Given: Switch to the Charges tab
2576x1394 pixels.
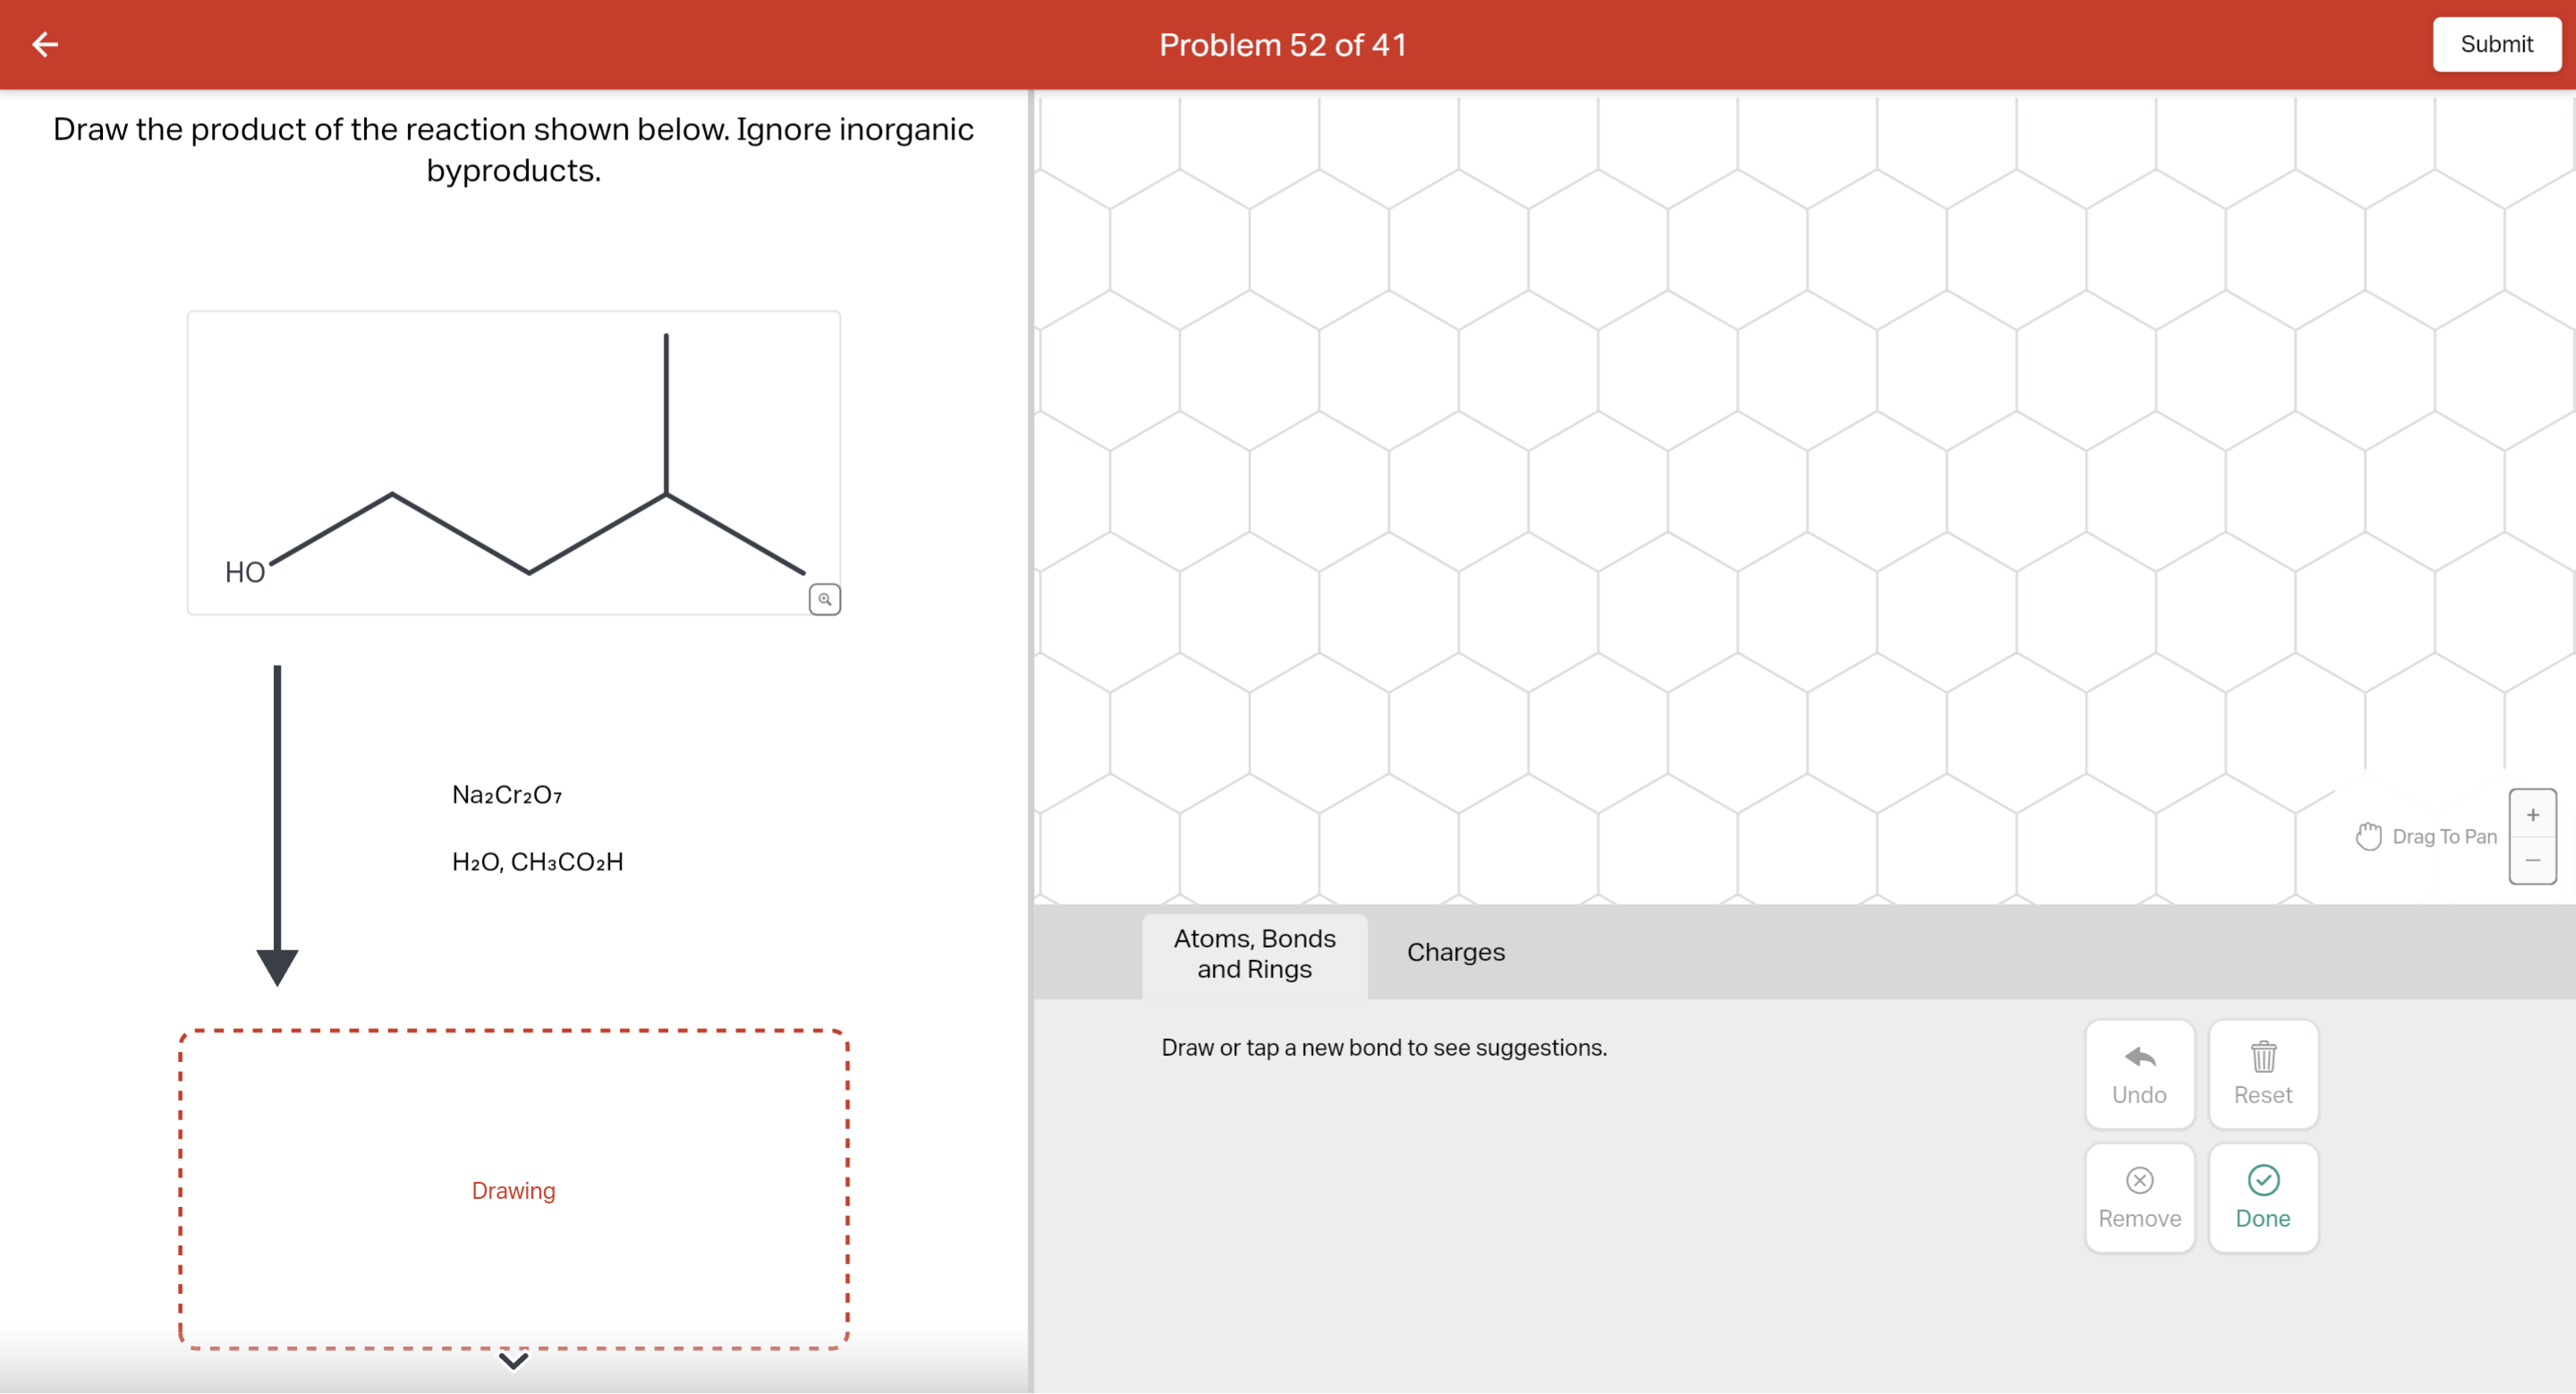Looking at the screenshot, I should (x=1455, y=952).
